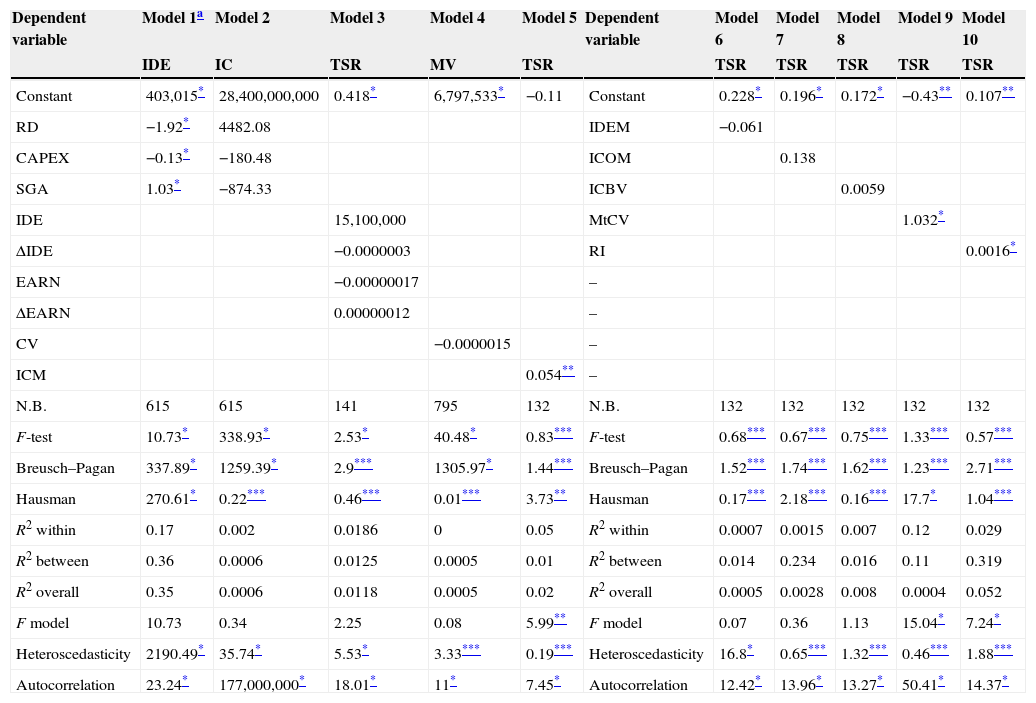
Task: Open the asterisk footnote on CAPEX −0.13
Action: (x=186, y=155)
